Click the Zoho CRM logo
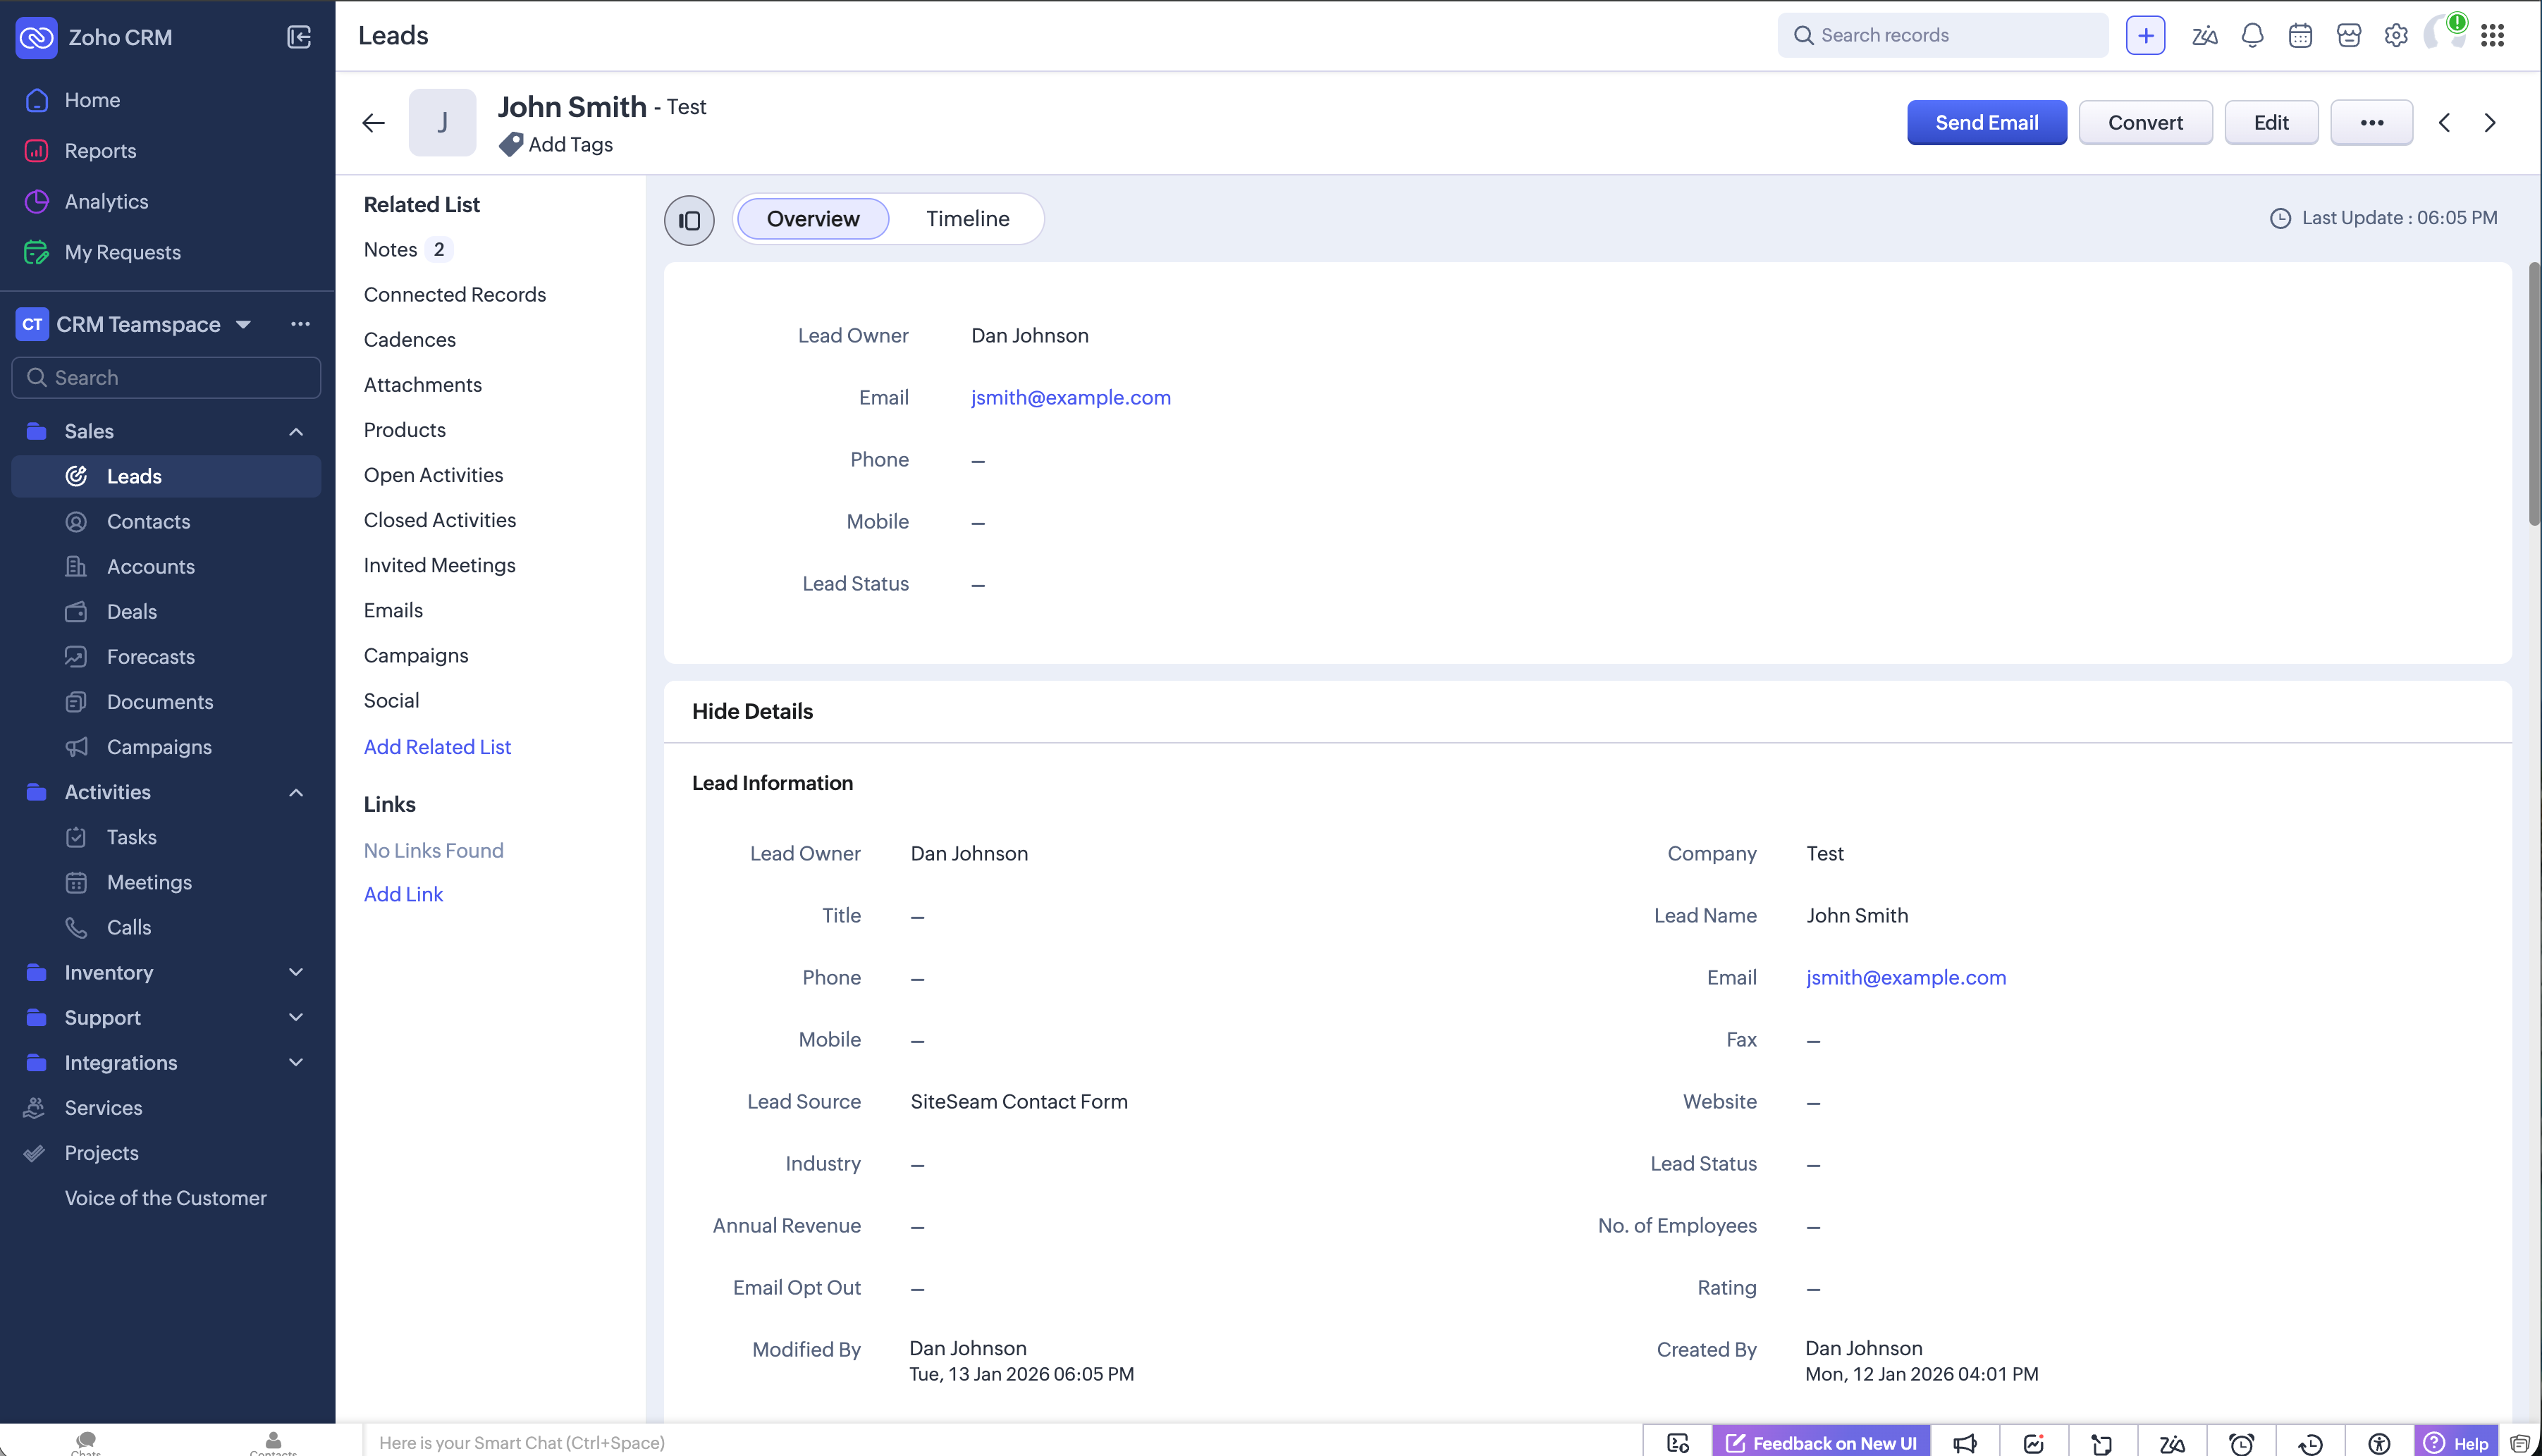 [37, 38]
